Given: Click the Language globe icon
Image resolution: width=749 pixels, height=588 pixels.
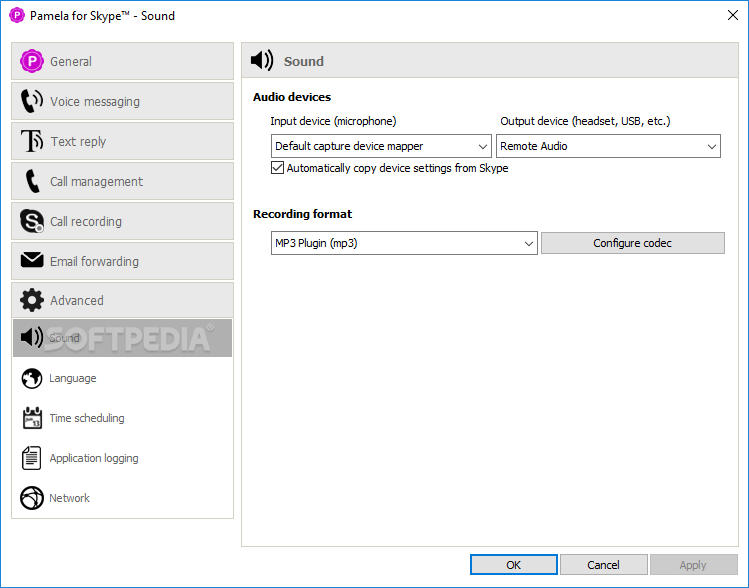Looking at the screenshot, I should coord(32,378).
